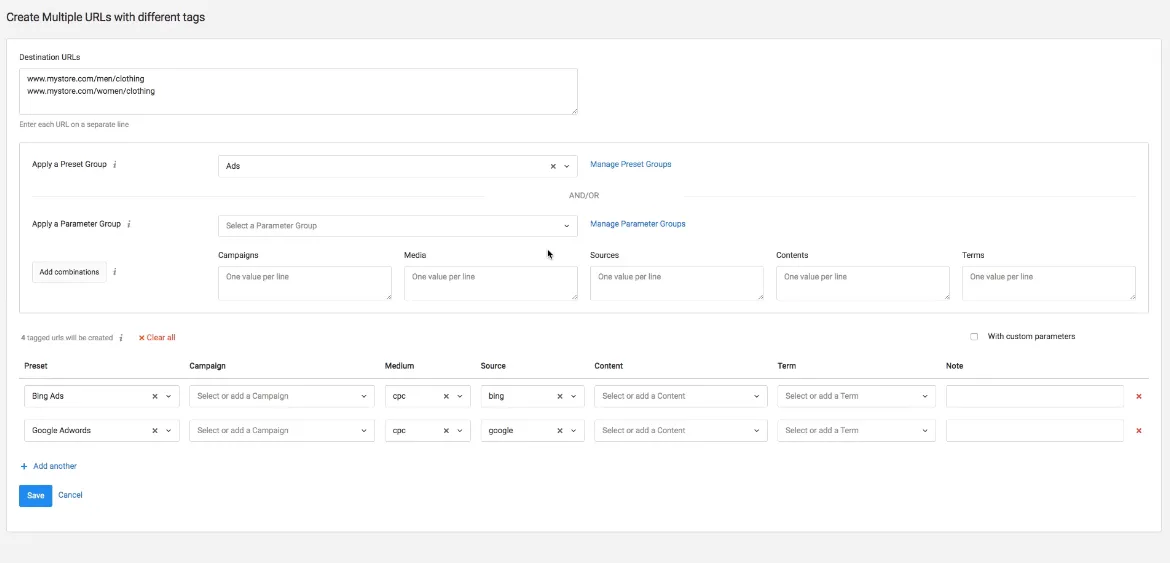Viewport: 1170px width, 563px height.
Task: Delete the Bing Ads row
Action: pos(1138,397)
